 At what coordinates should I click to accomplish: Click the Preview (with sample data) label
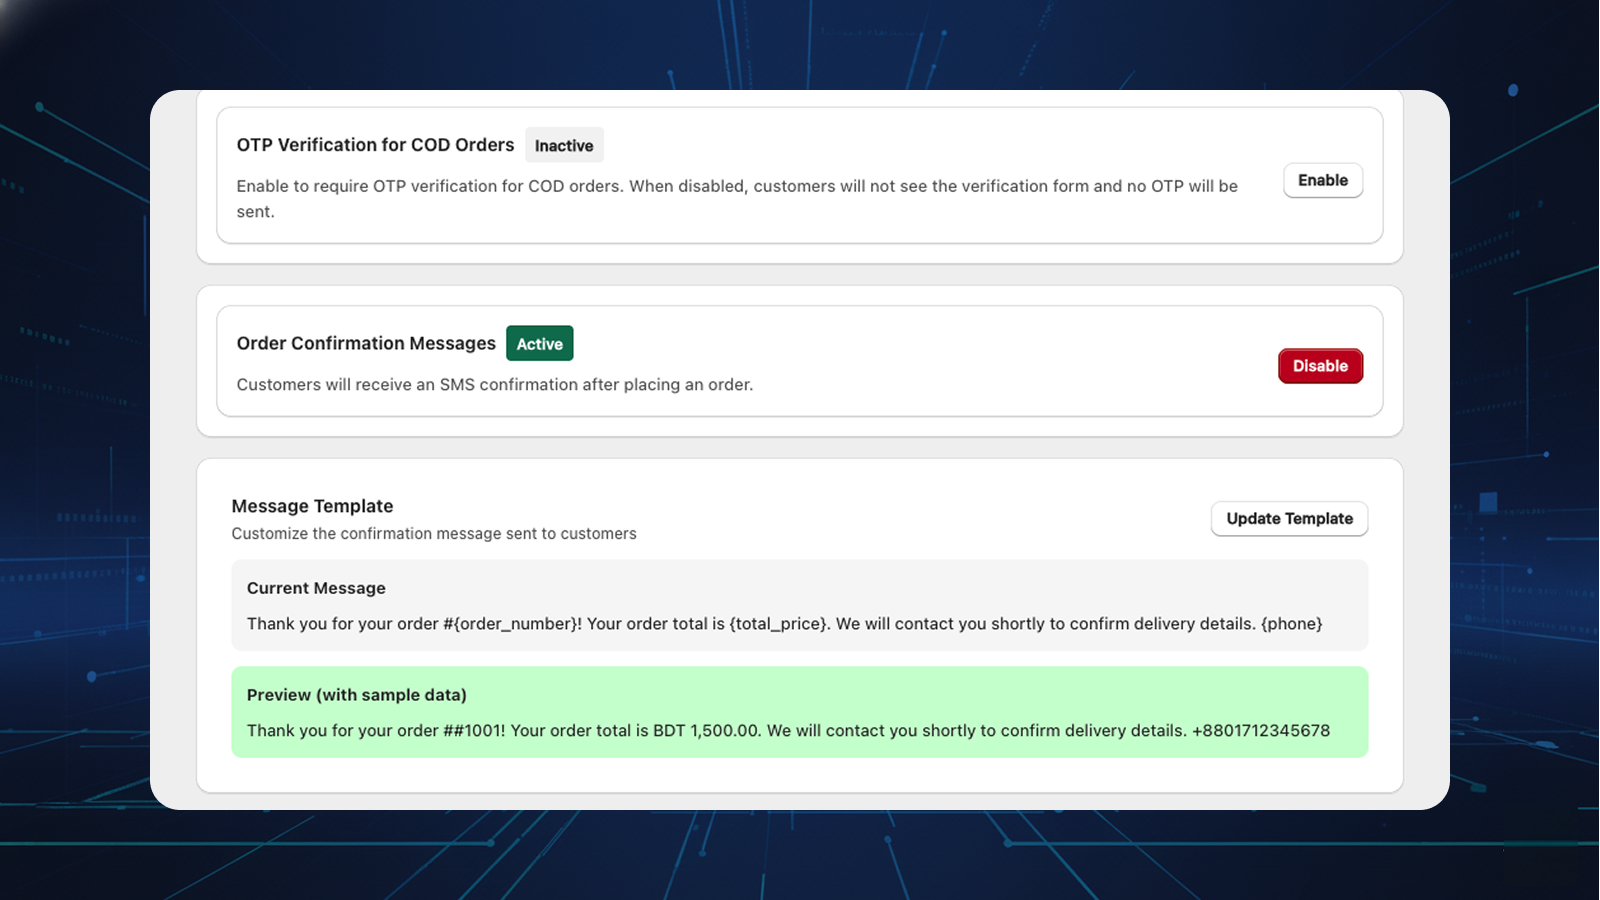click(x=357, y=694)
